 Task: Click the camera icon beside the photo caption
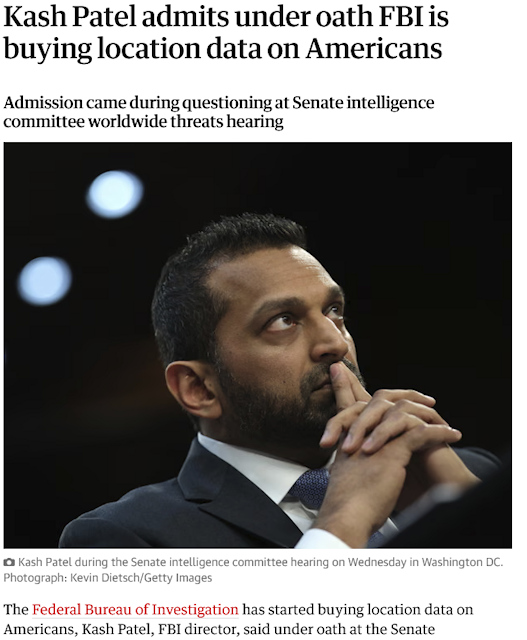(9, 562)
